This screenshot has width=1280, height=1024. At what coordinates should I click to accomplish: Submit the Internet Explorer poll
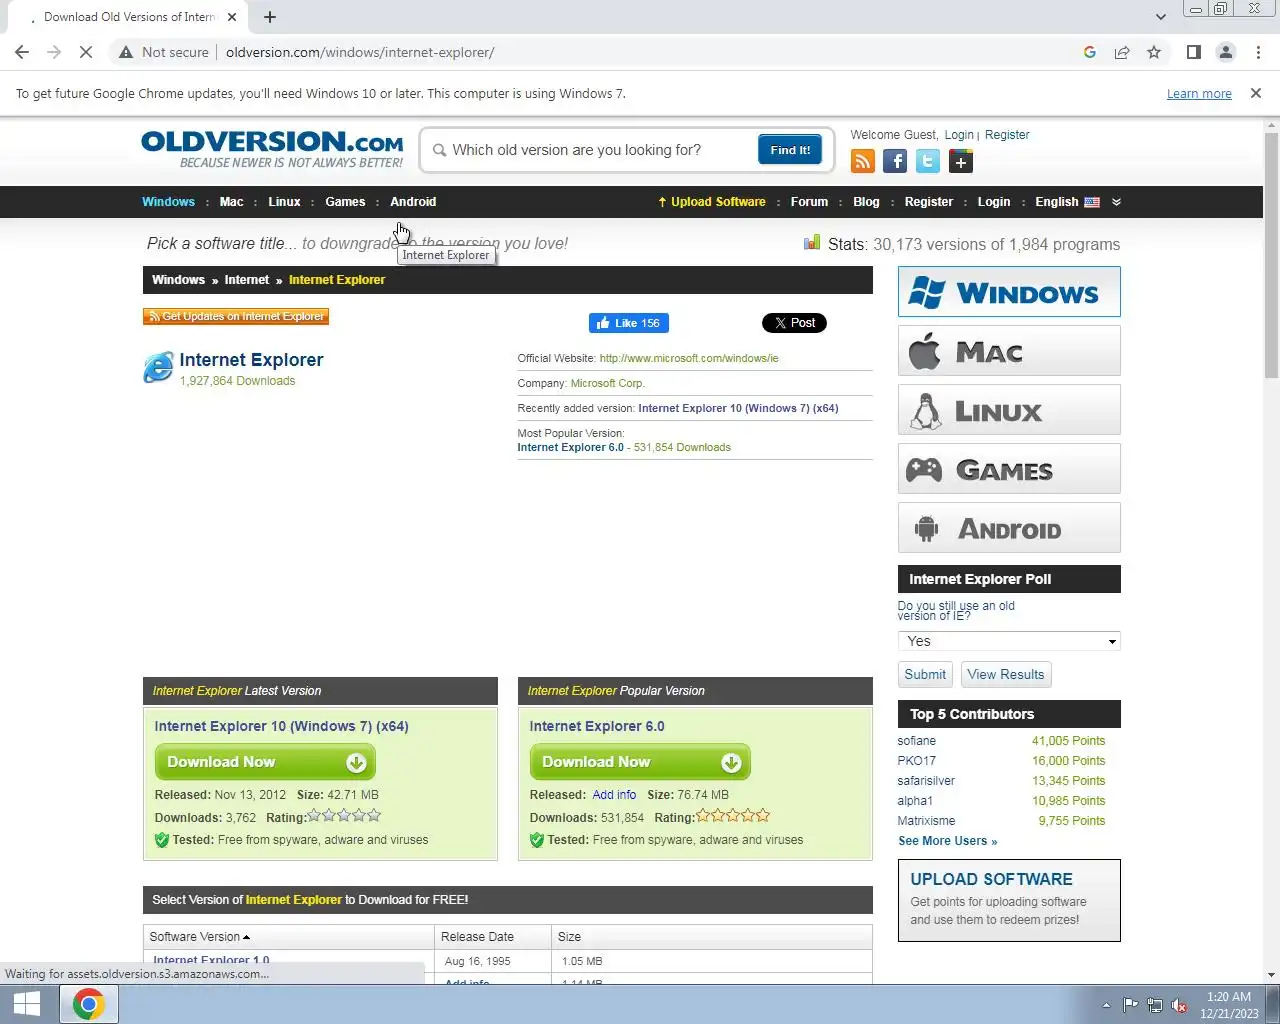[x=925, y=674]
